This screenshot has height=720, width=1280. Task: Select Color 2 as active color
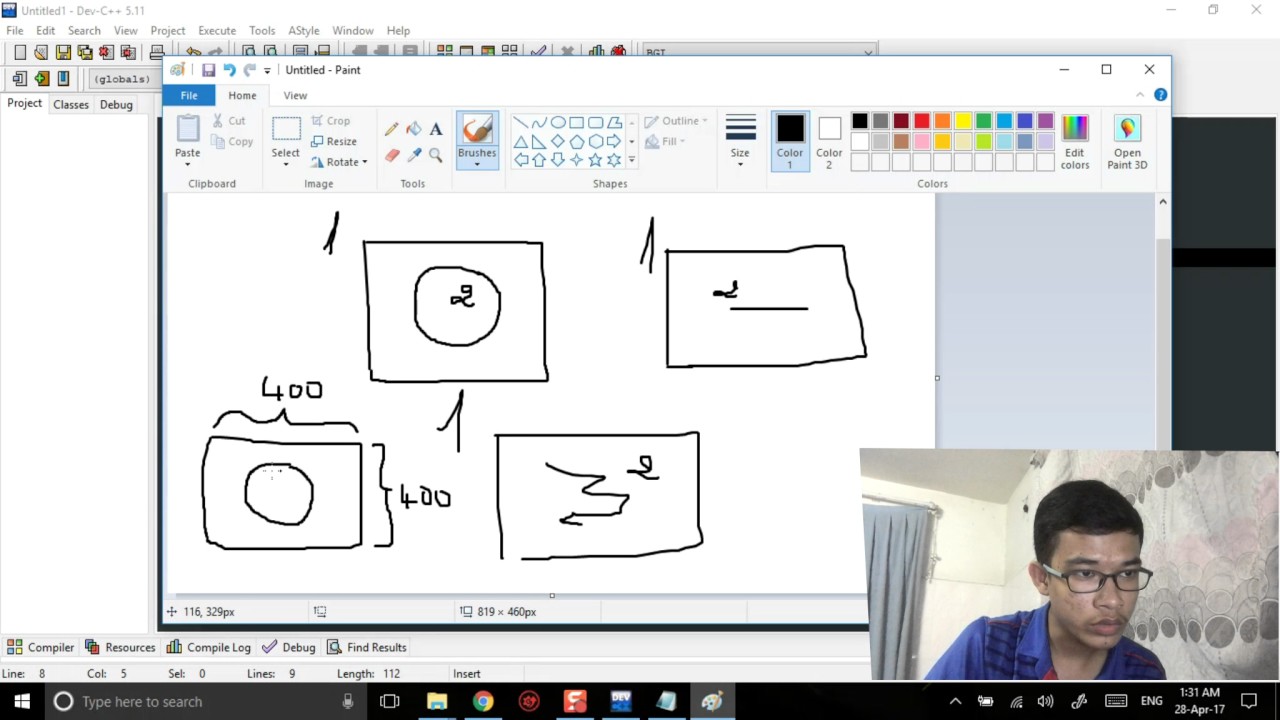tap(829, 141)
